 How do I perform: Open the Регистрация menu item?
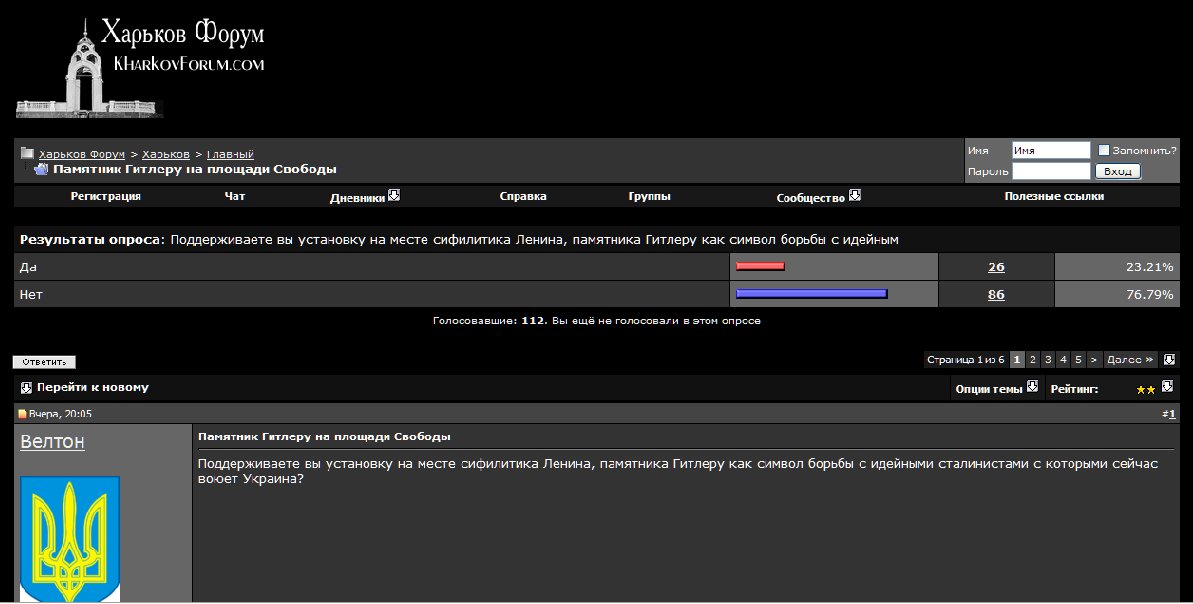coord(105,197)
